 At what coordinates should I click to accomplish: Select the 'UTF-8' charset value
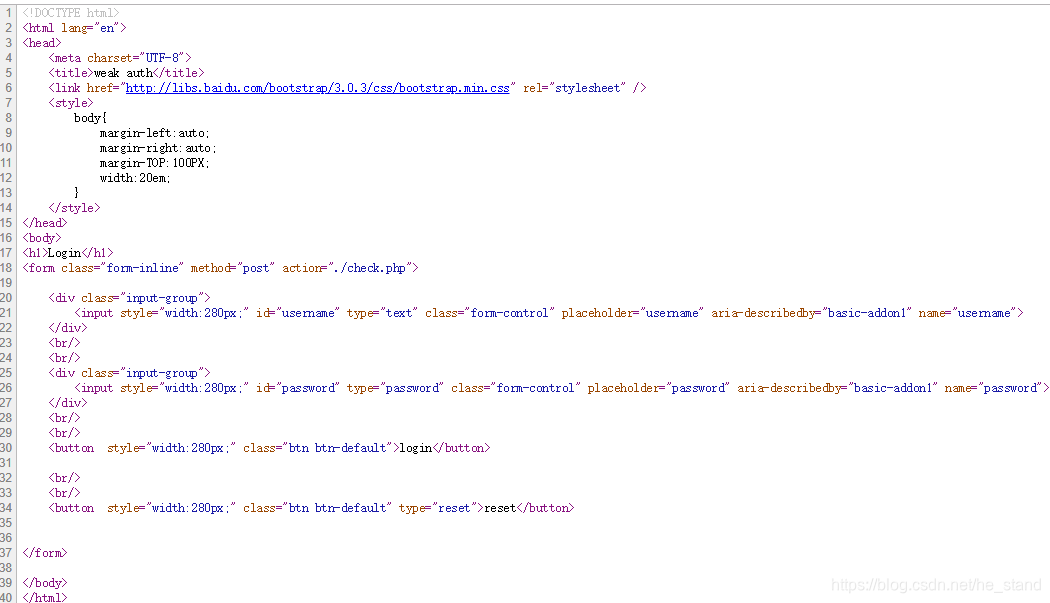coord(162,58)
